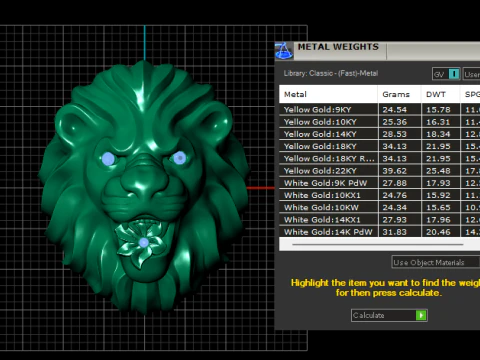Select the White Gold:9K PdW row
This screenshot has width=480, height=360.
[x=379, y=183]
